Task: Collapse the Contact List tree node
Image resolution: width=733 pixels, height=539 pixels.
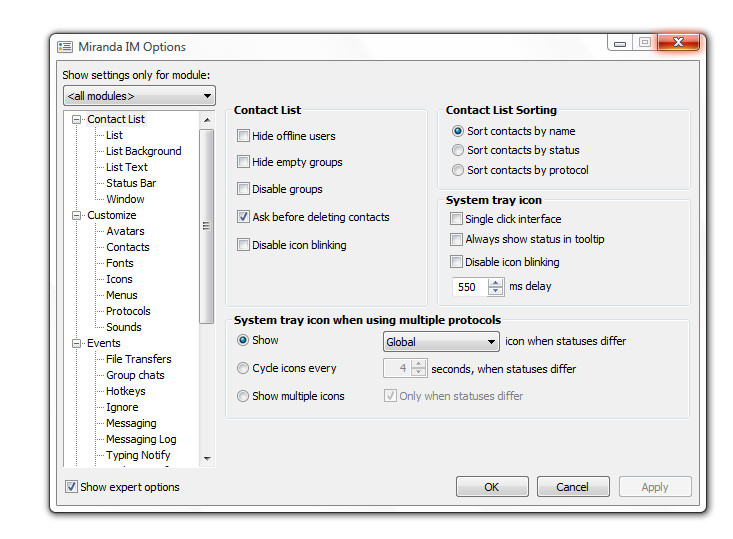Action: [76, 120]
